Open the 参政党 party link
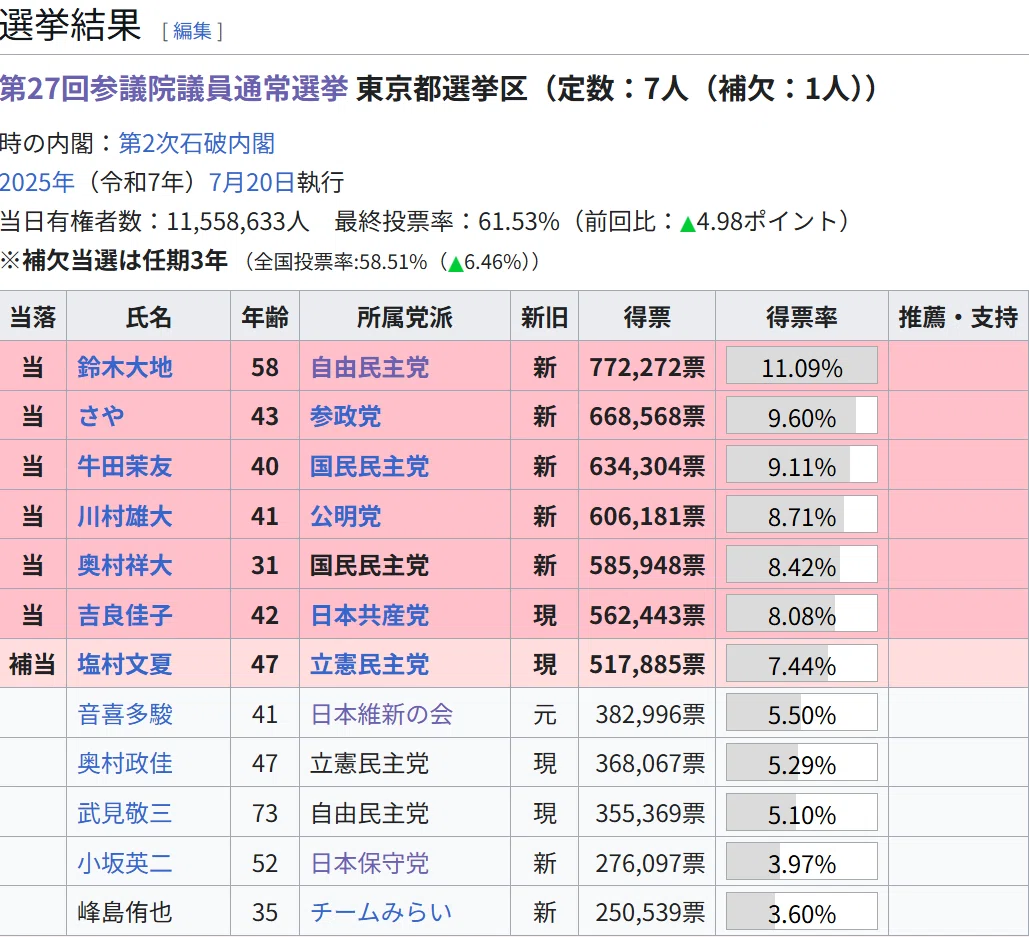Image resolution: width=1029 pixels, height=937 pixels. [x=346, y=416]
